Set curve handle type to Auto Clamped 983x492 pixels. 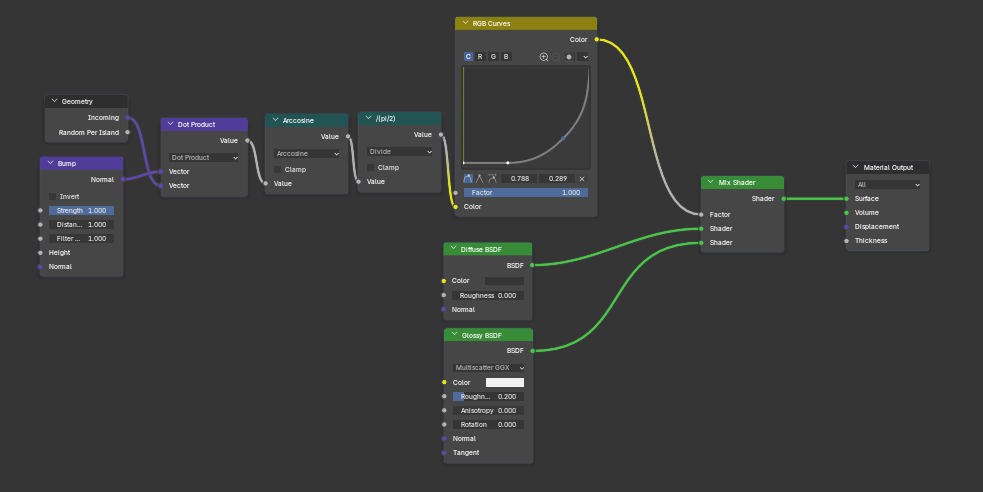point(492,179)
